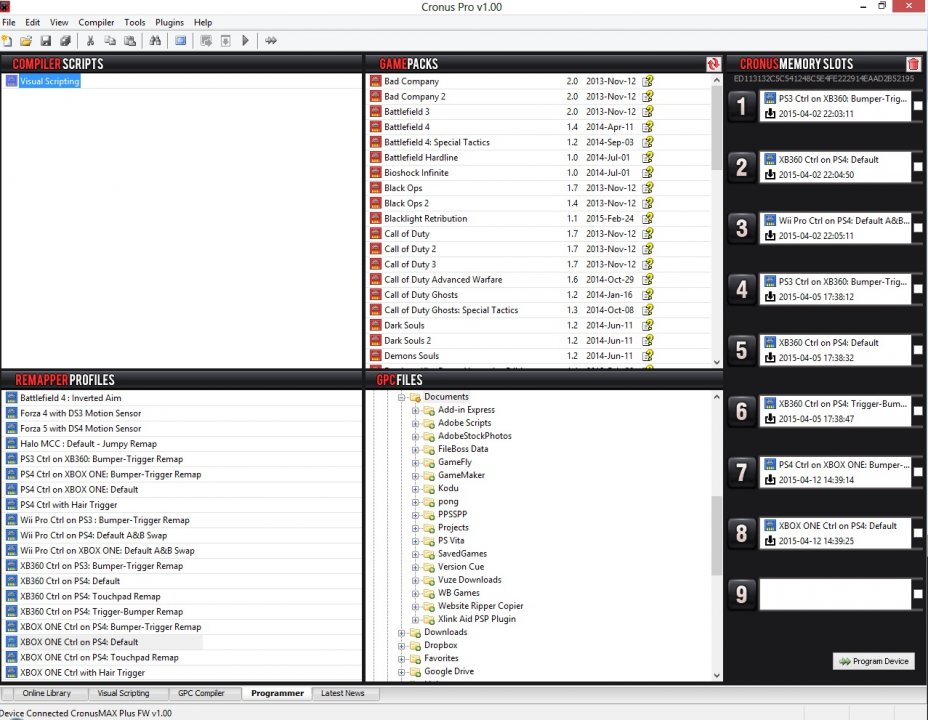The height and width of the screenshot is (720, 928).
Task: Click the Program Device button
Action: [874, 661]
